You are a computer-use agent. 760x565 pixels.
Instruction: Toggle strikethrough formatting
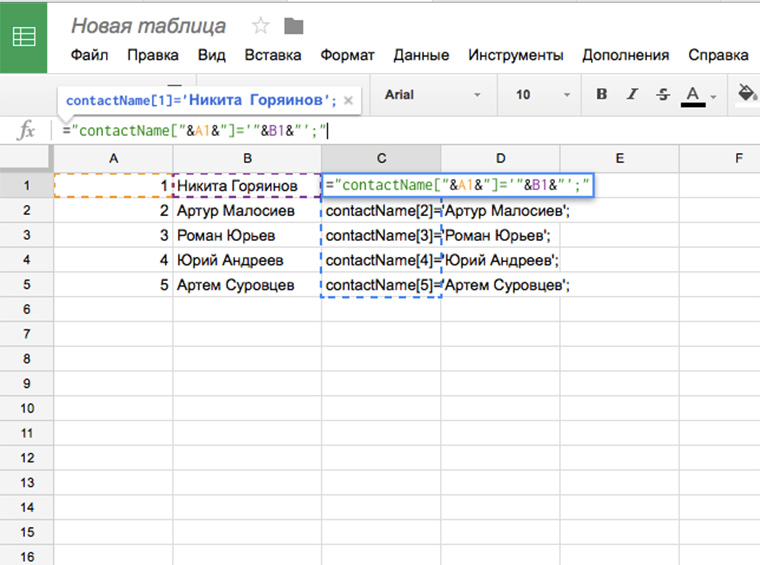pyautogui.click(x=663, y=94)
